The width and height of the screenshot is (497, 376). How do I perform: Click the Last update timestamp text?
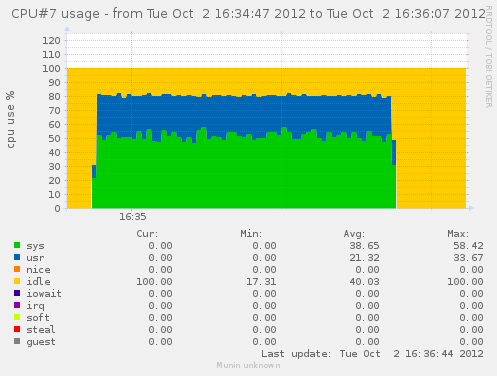tap(372, 354)
